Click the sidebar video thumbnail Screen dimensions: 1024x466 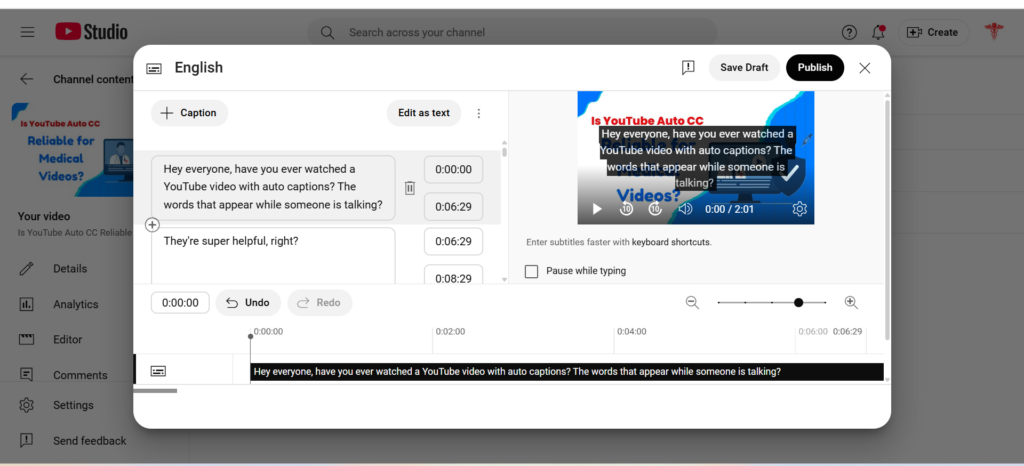coord(72,149)
